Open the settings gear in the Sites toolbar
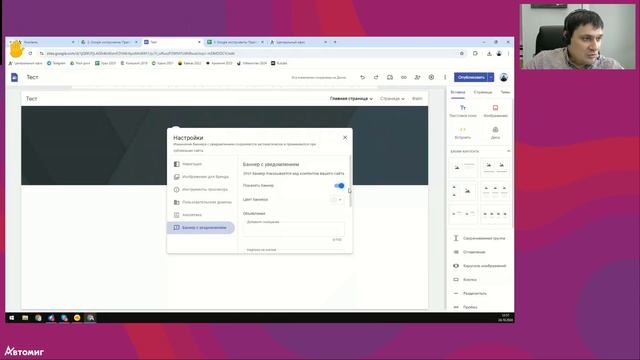The width and height of the screenshot is (640, 360). tap(431, 77)
